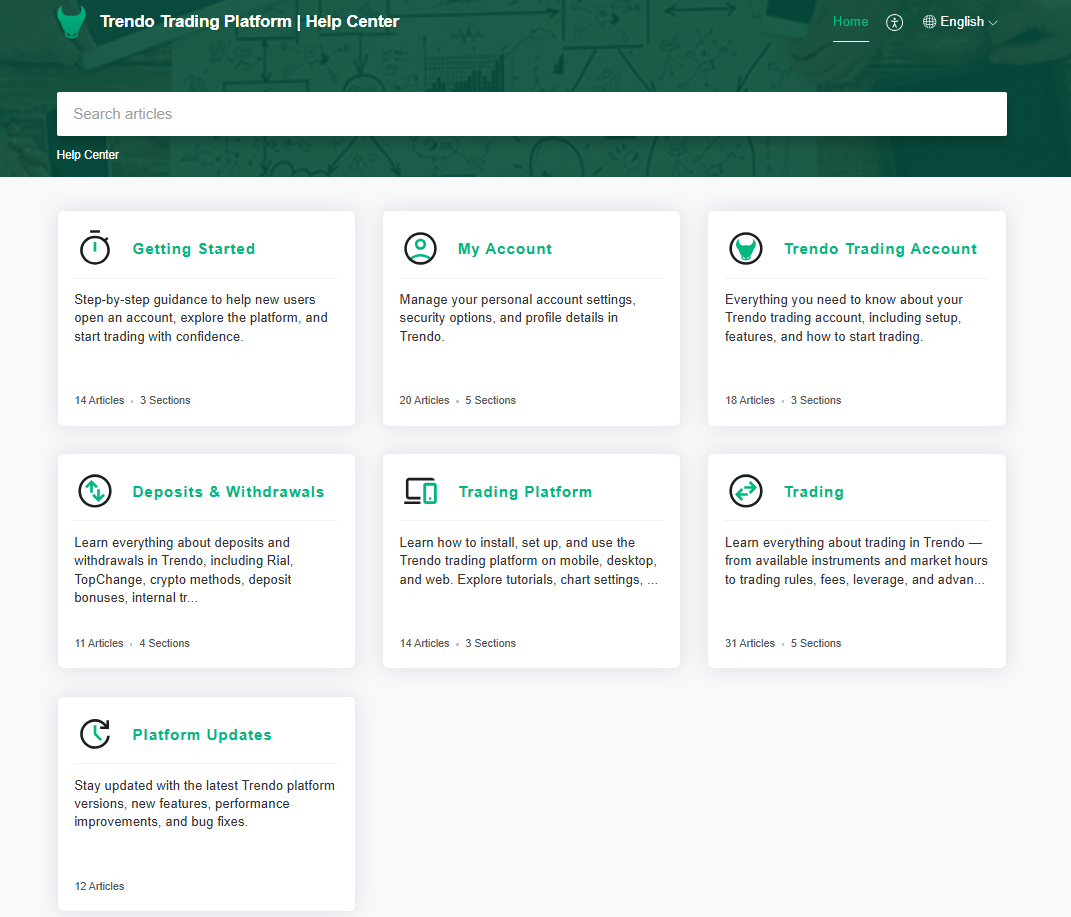Screen dimensions: 1071x917
Task: Open the My Account category
Action: [x=505, y=249]
